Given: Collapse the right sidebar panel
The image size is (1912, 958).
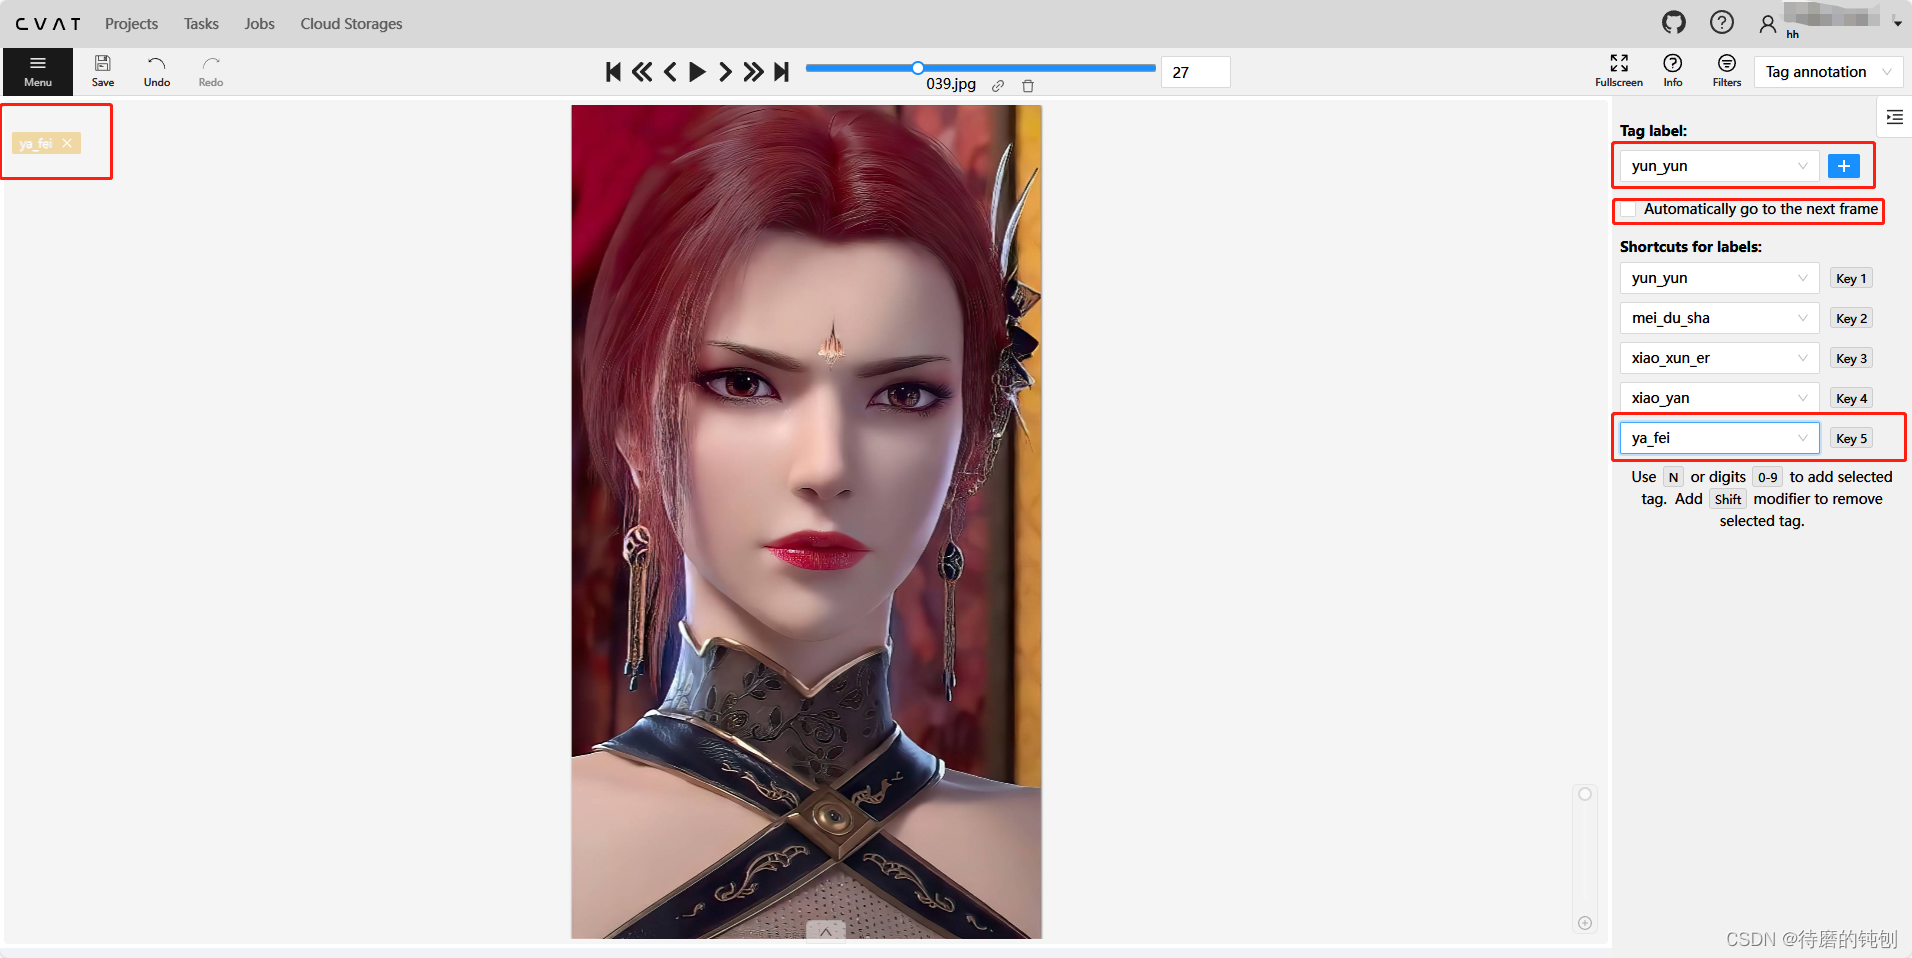Looking at the screenshot, I should click(1894, 118).
